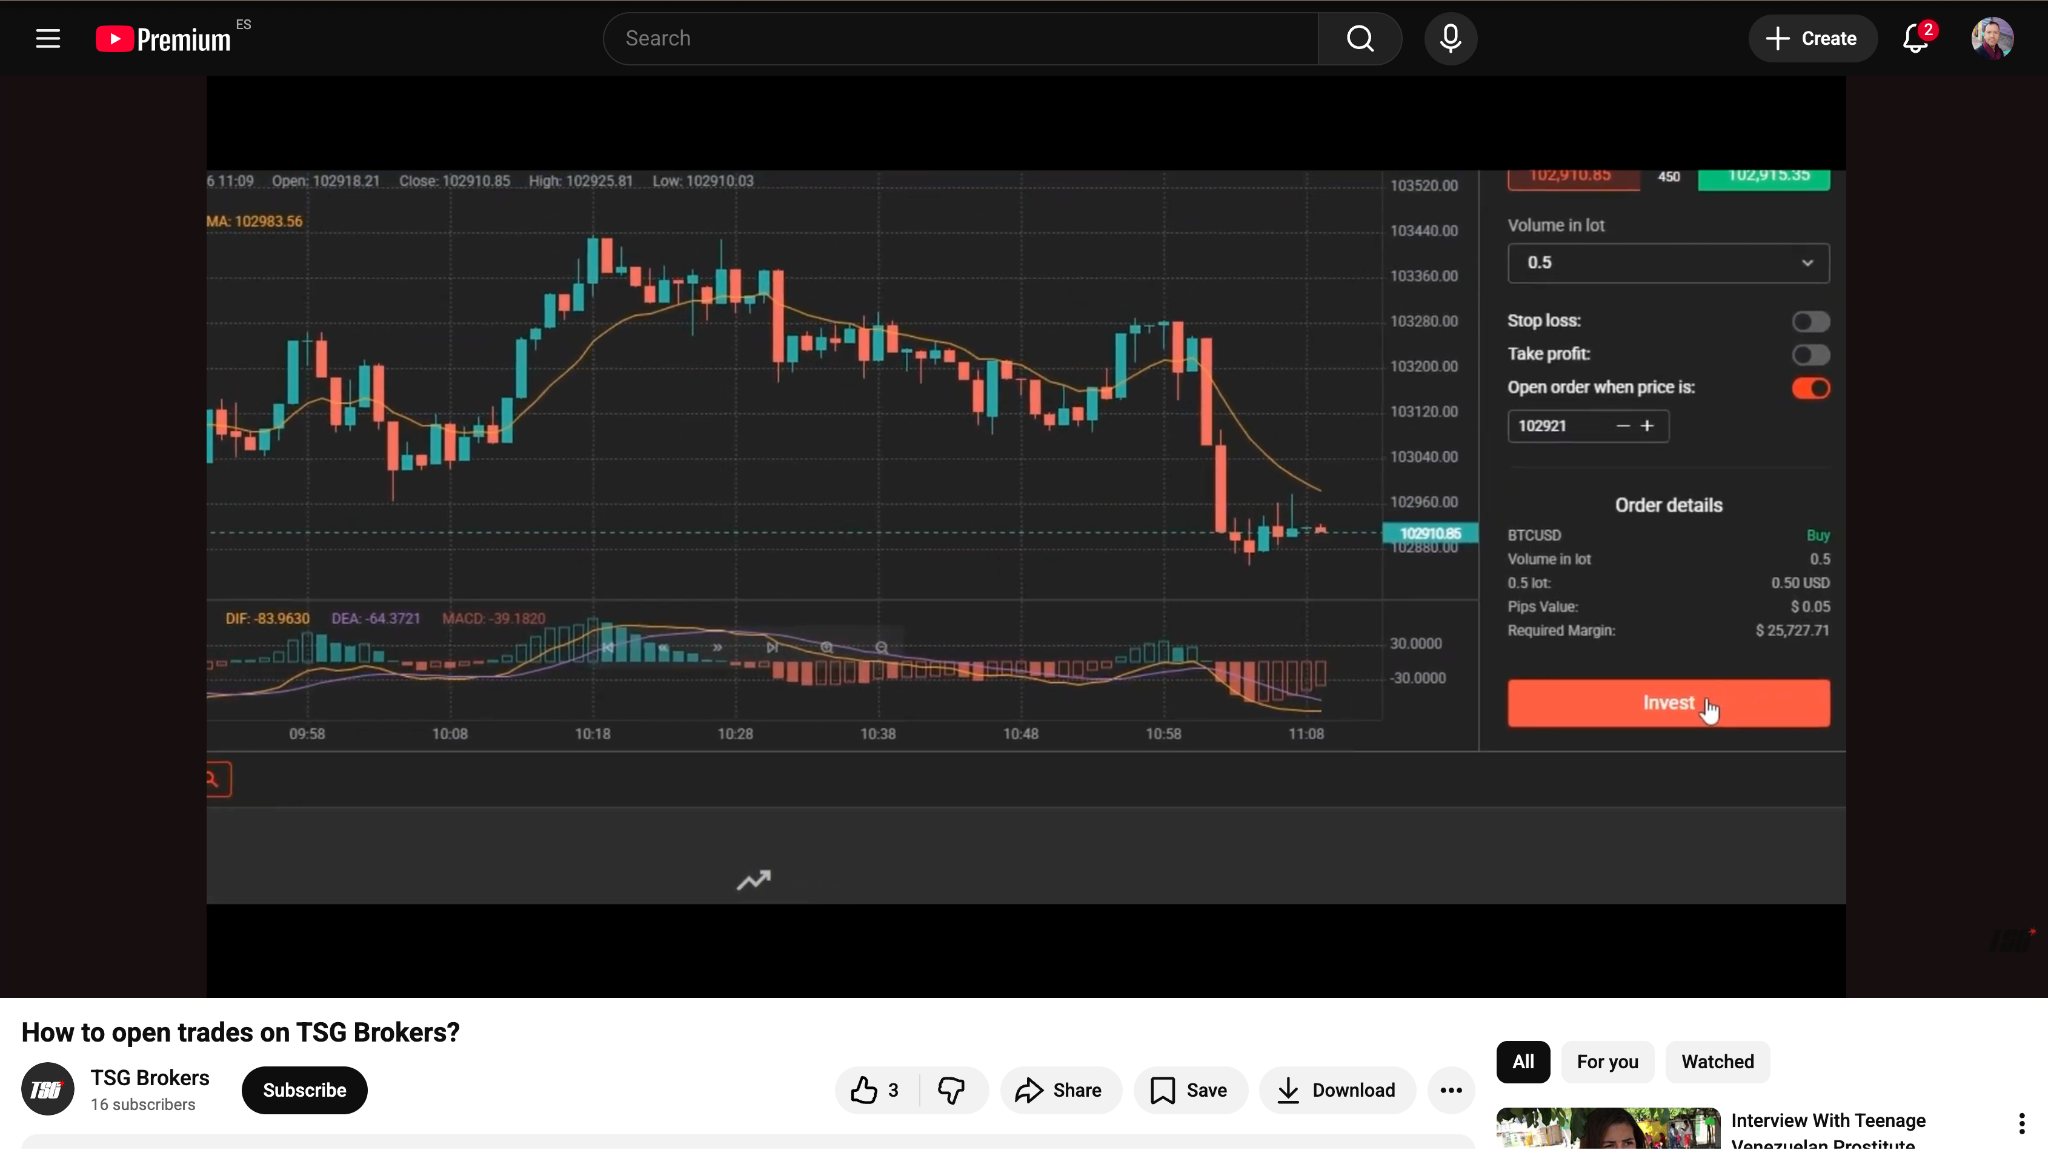The height and width of the screenshot is (1149, 2048).
Task: Dislike the video with thumbs down
Action: point(951,1090)
